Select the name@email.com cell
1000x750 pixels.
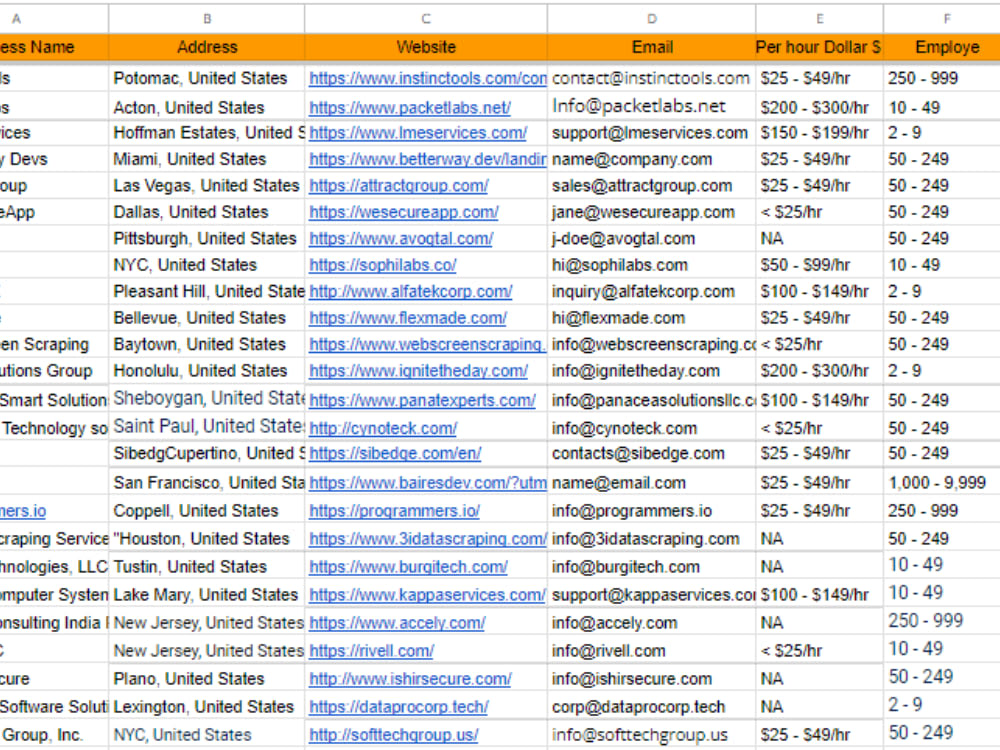(x=652, y=483)
